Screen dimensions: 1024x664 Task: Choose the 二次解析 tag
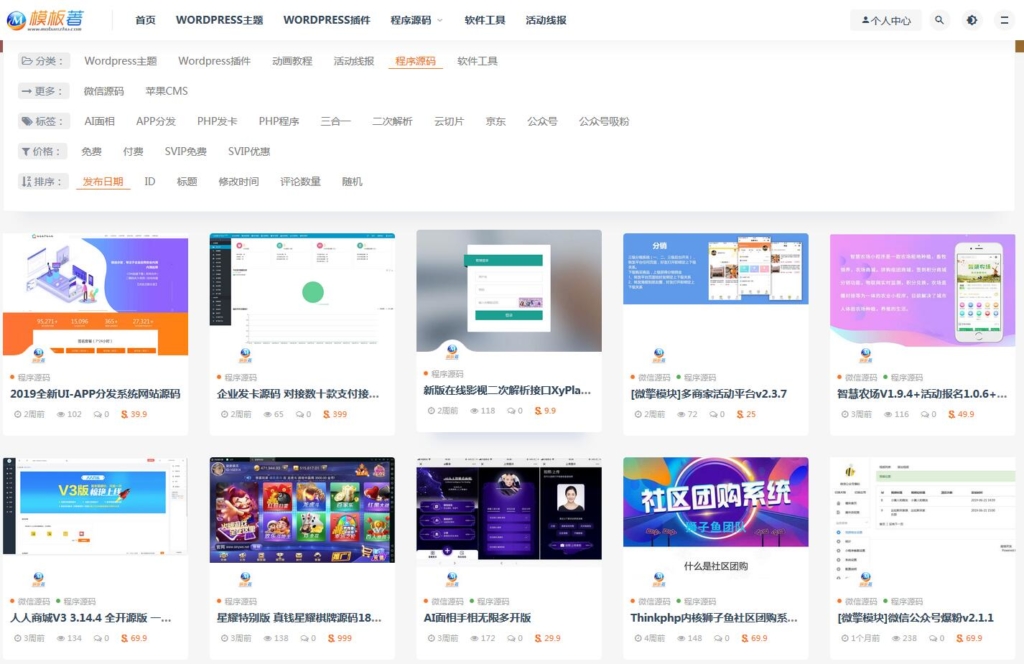pos(392,121)
